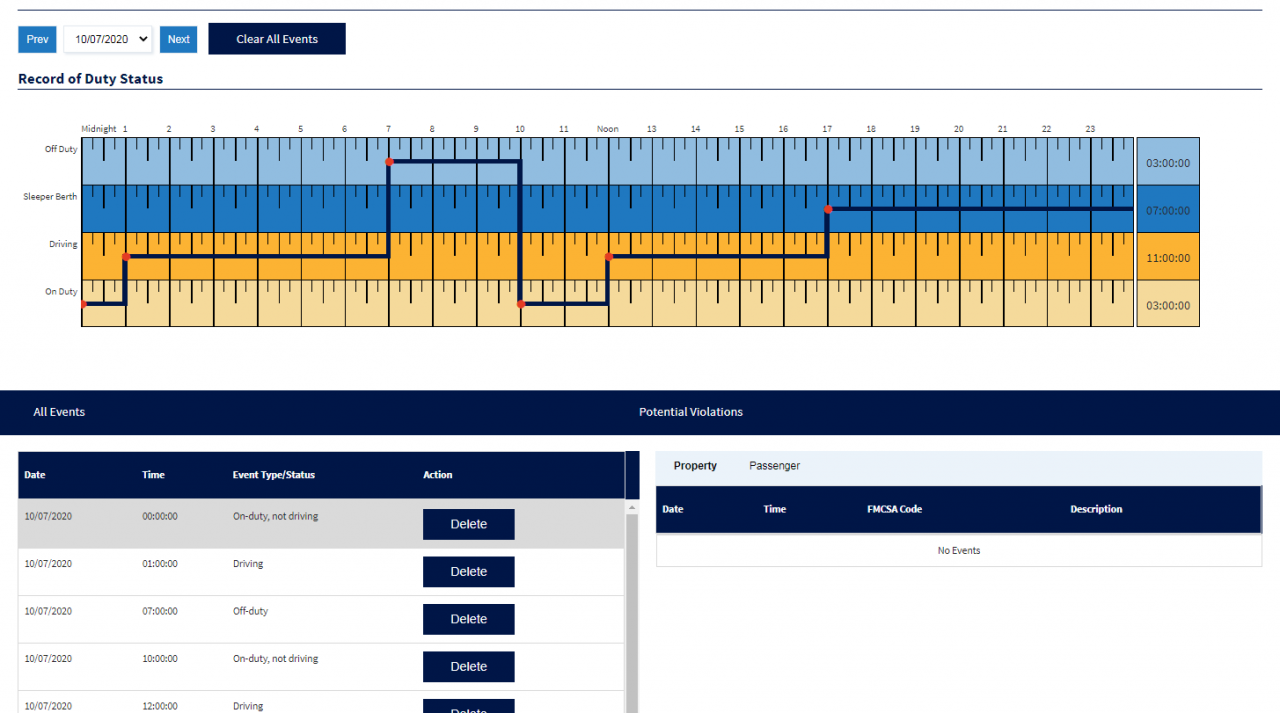Delete the 07:00:00 Off-duty event
This screenshot has width=1280, height=713.
[468, 619]
